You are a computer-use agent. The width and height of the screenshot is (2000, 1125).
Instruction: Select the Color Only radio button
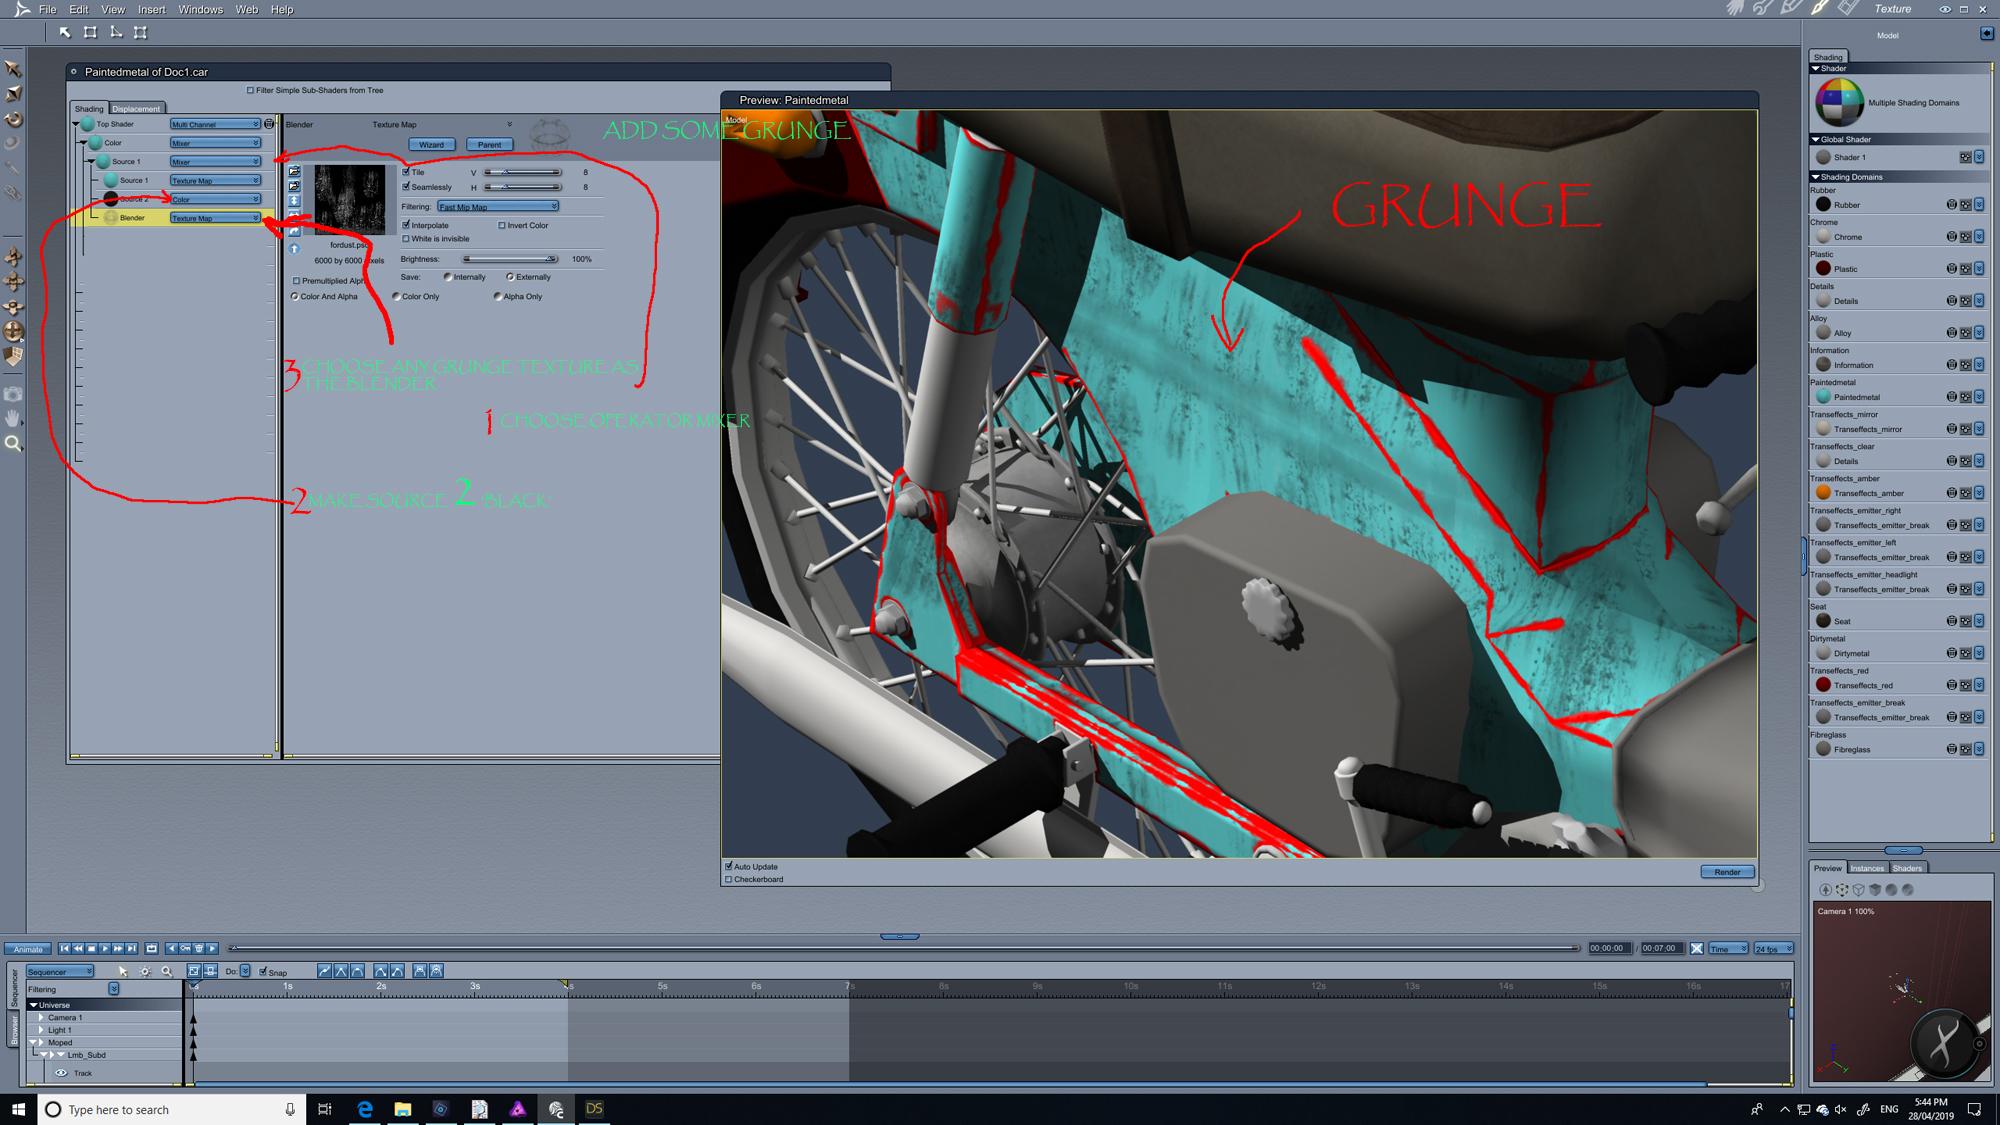397,297
